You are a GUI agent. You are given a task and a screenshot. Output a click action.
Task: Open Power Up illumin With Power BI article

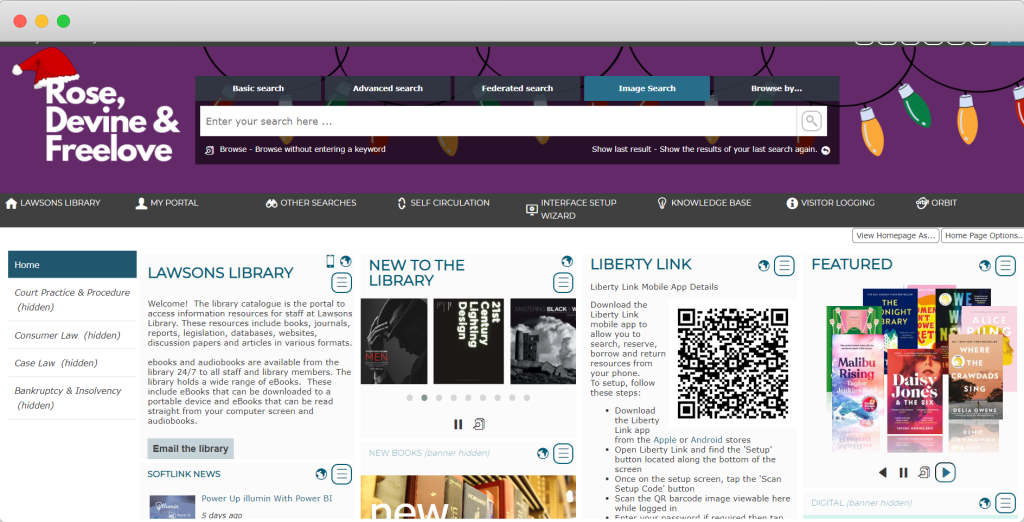click(x=266, y=498)
